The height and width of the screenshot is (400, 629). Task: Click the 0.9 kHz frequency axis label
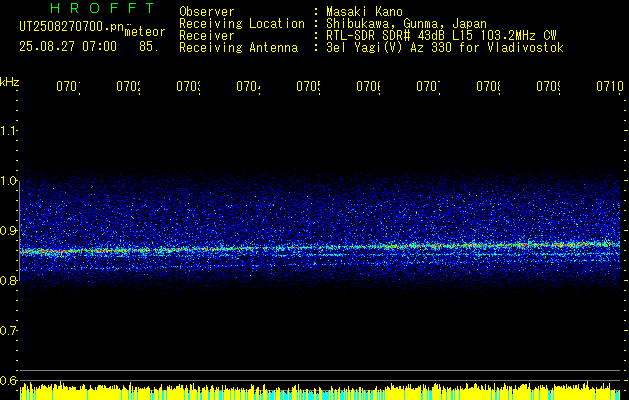pos(8,231)
